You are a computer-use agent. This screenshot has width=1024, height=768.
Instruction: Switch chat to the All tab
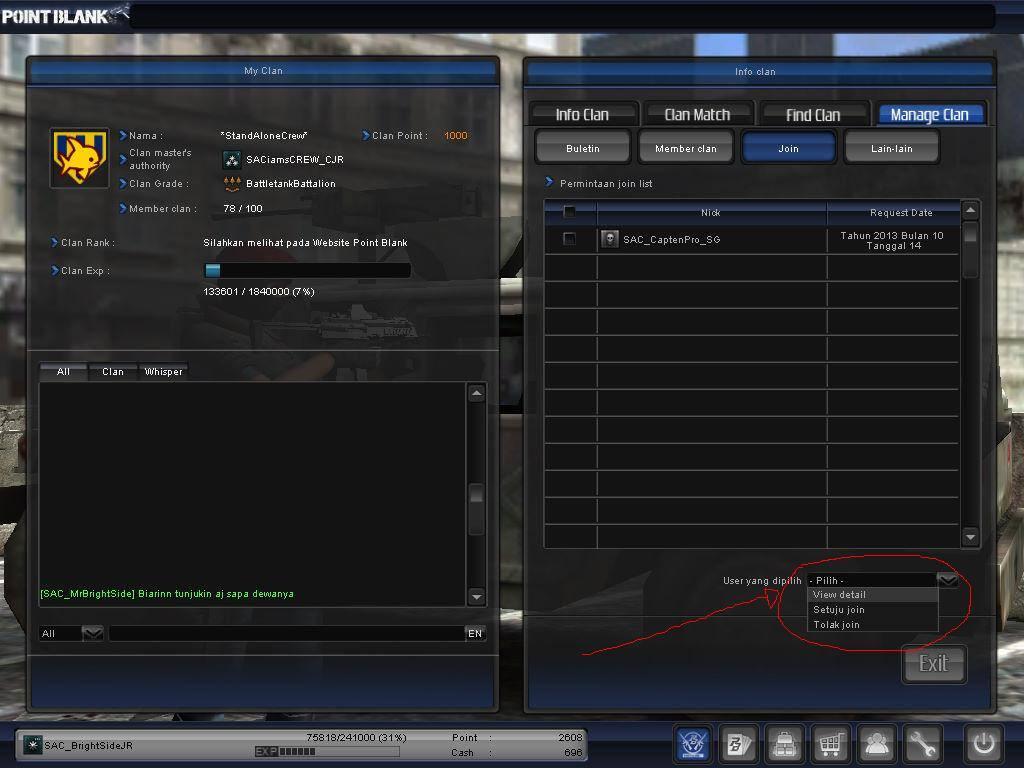tap(63, 372)
